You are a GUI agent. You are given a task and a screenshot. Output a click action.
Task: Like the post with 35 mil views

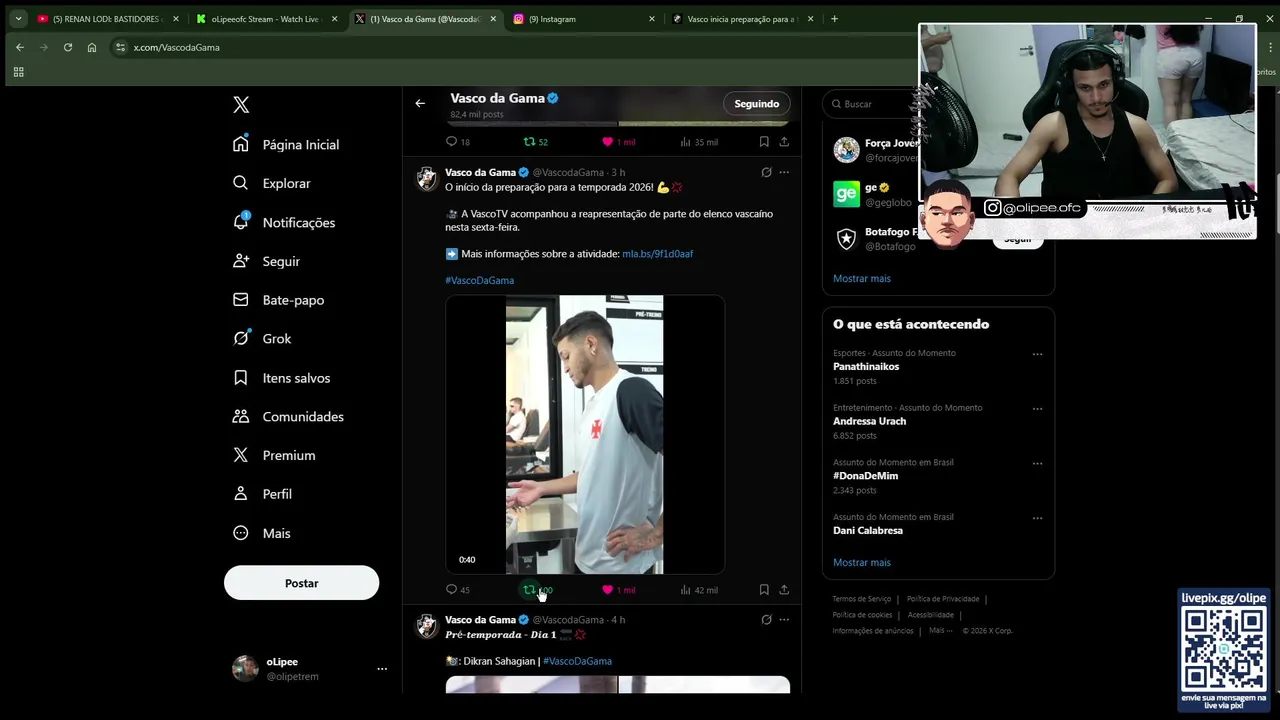pyautogui.click(x=618, y=142)
